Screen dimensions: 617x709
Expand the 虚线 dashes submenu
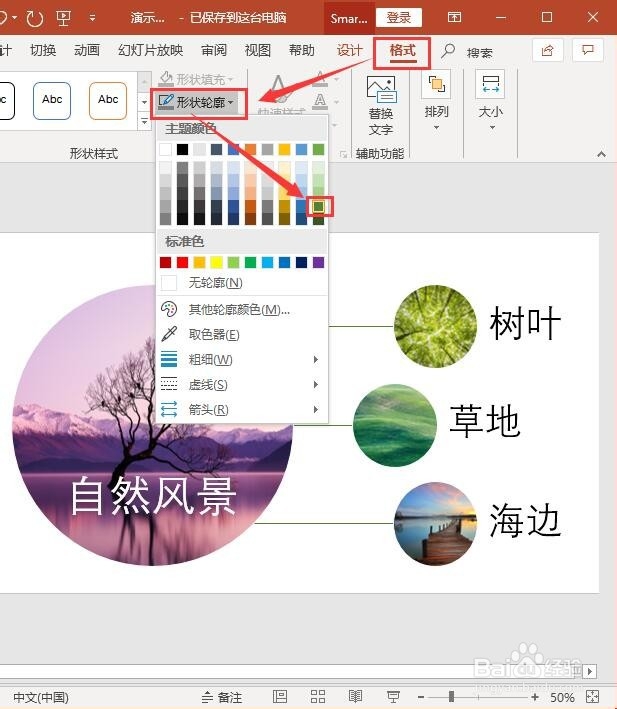click(242, 385)
